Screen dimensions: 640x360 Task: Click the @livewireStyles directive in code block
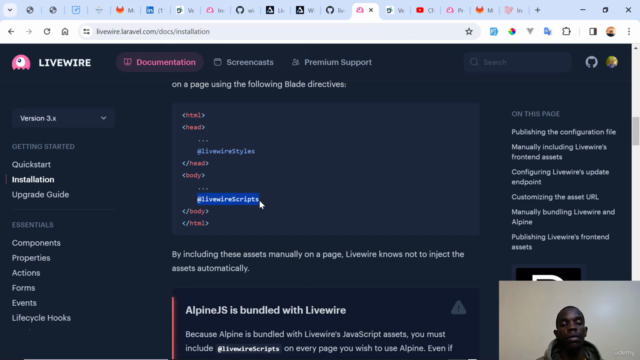click(x=226, y=151)
